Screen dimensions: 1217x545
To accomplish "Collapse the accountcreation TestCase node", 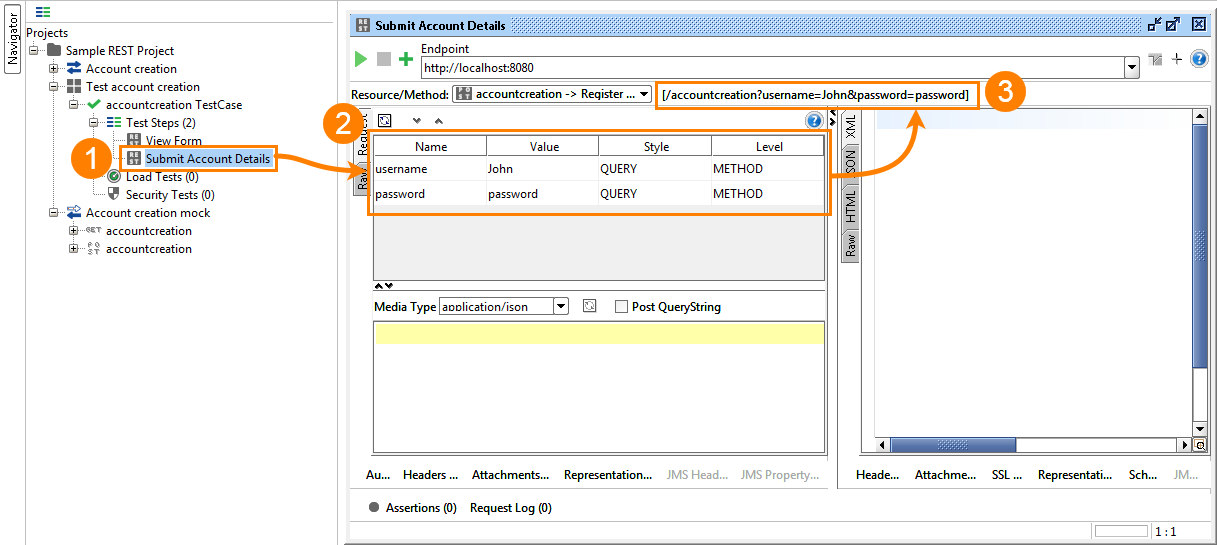I will [x=74, y=104].
